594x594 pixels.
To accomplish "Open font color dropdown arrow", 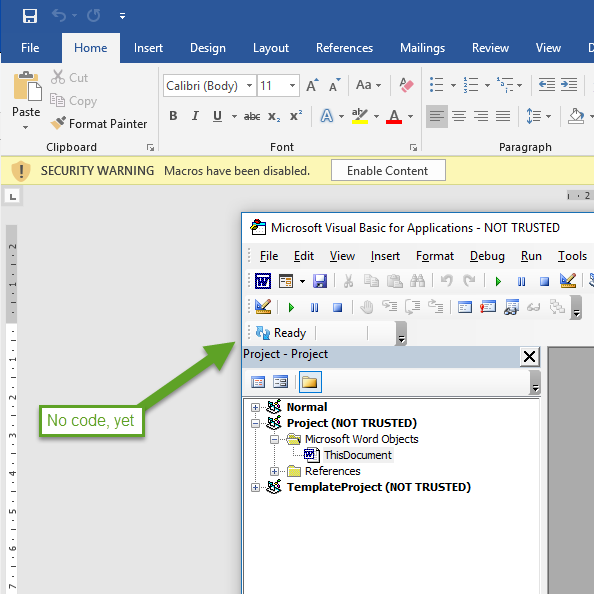I will pyautogui.click(x=410, y=116).
